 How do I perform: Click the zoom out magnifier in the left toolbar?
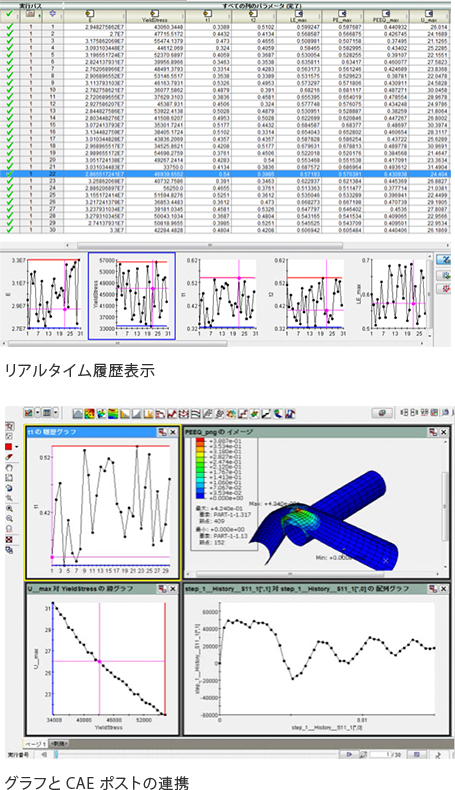pyautogui.click(x=9, y=518)
